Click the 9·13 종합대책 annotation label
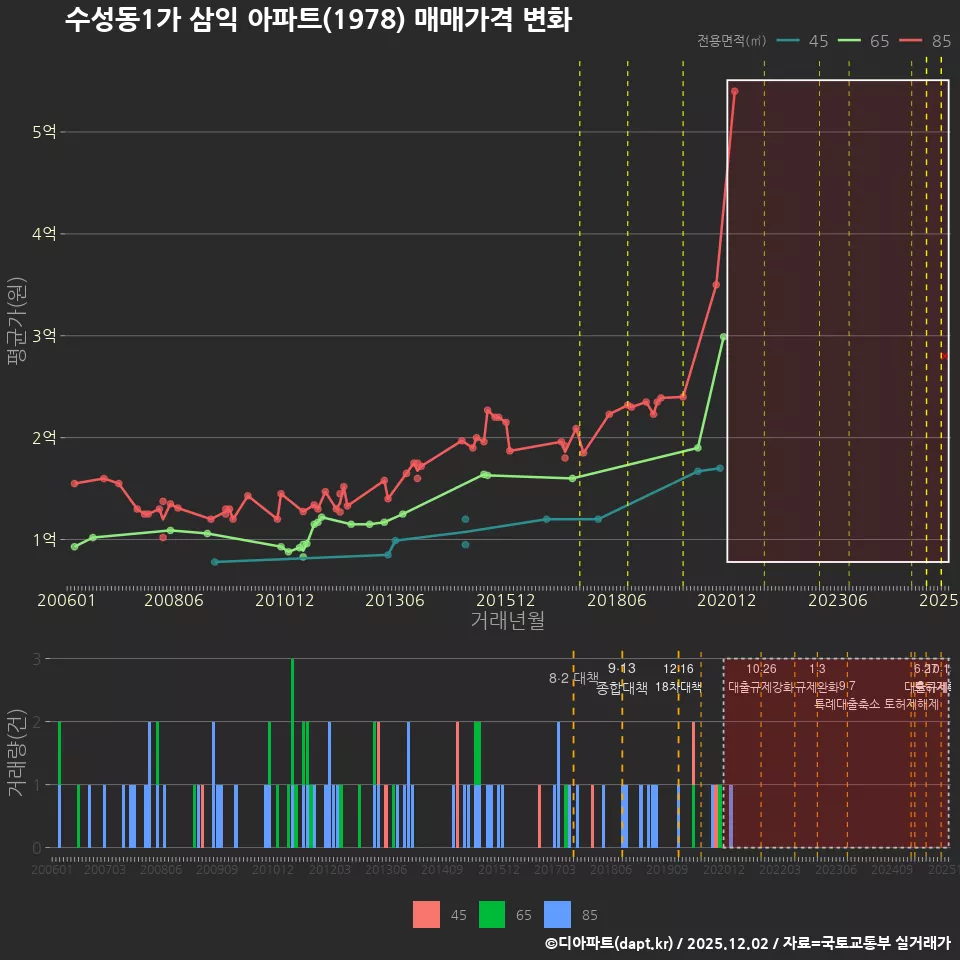The width and height of the screenshot is (960, 960). tap(622, 678)
